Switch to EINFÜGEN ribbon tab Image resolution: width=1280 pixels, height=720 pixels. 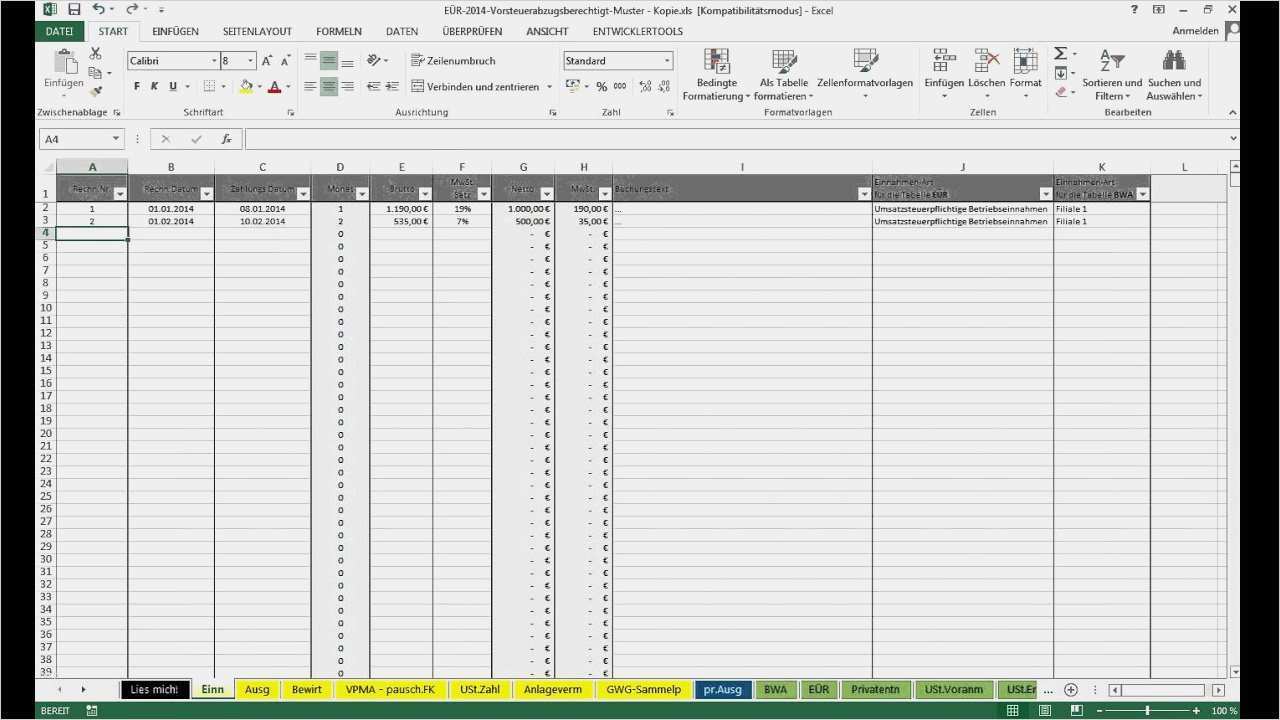click(x=175, y=31)
